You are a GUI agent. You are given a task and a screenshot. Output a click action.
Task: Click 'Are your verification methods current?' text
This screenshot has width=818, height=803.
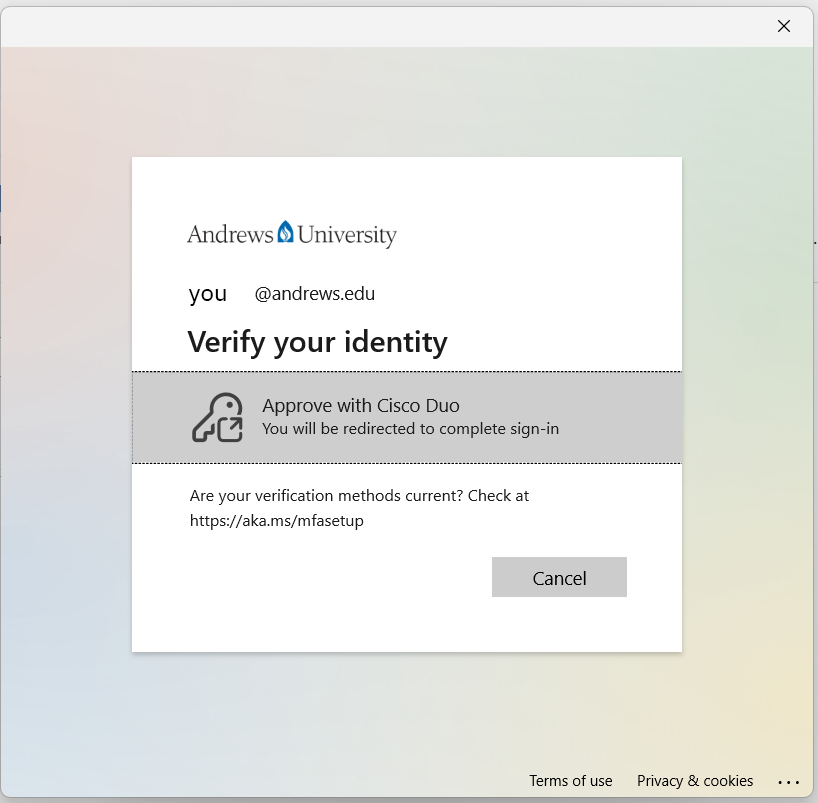(x=326, y=496)
